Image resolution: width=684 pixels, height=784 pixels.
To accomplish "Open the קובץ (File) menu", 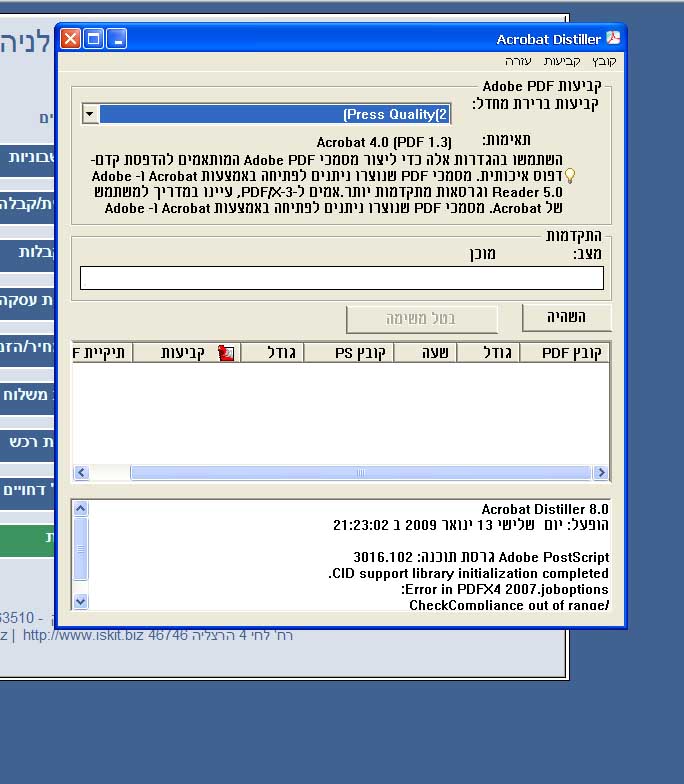I will coord(604,62).
